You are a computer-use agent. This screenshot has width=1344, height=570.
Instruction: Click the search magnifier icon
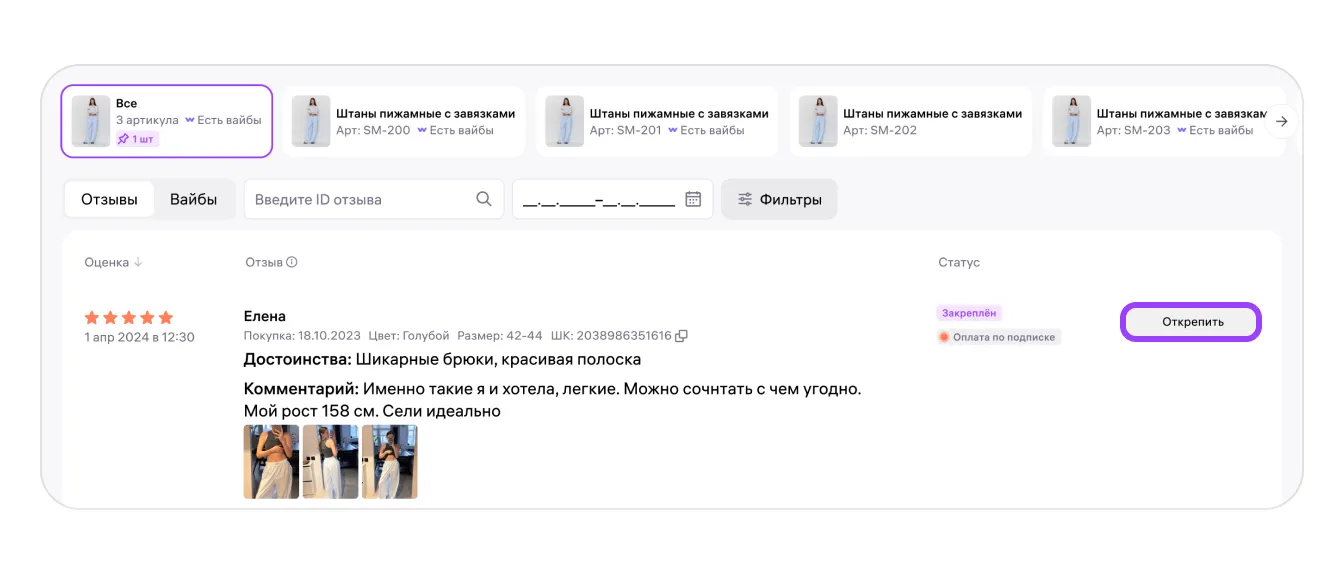[x=484, y=199]
